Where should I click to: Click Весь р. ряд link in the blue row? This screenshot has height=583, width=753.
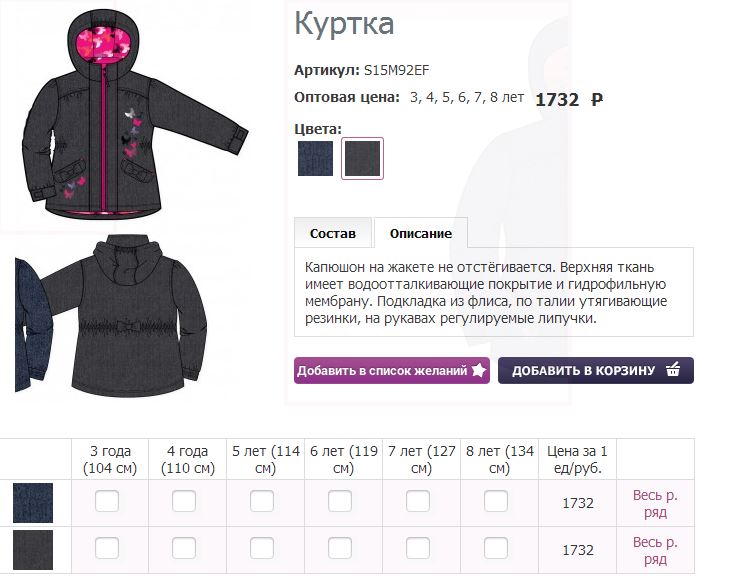655,503
